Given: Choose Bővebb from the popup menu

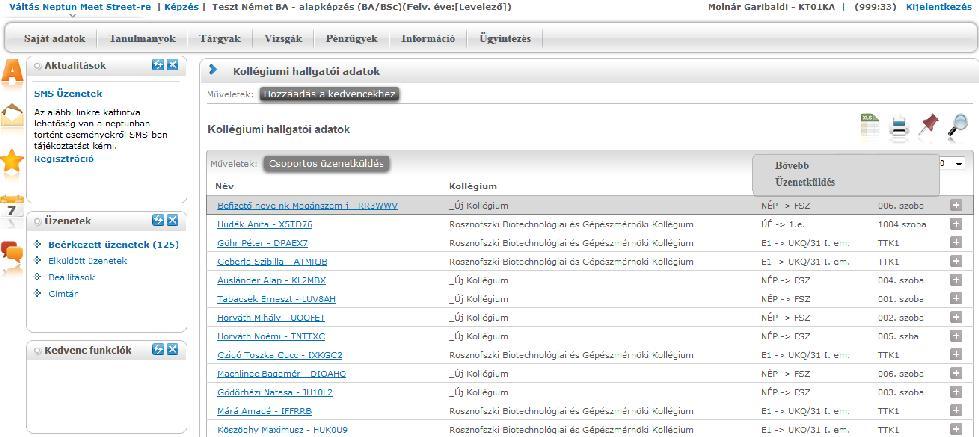Looking at the screenshot, I should 792,166.
